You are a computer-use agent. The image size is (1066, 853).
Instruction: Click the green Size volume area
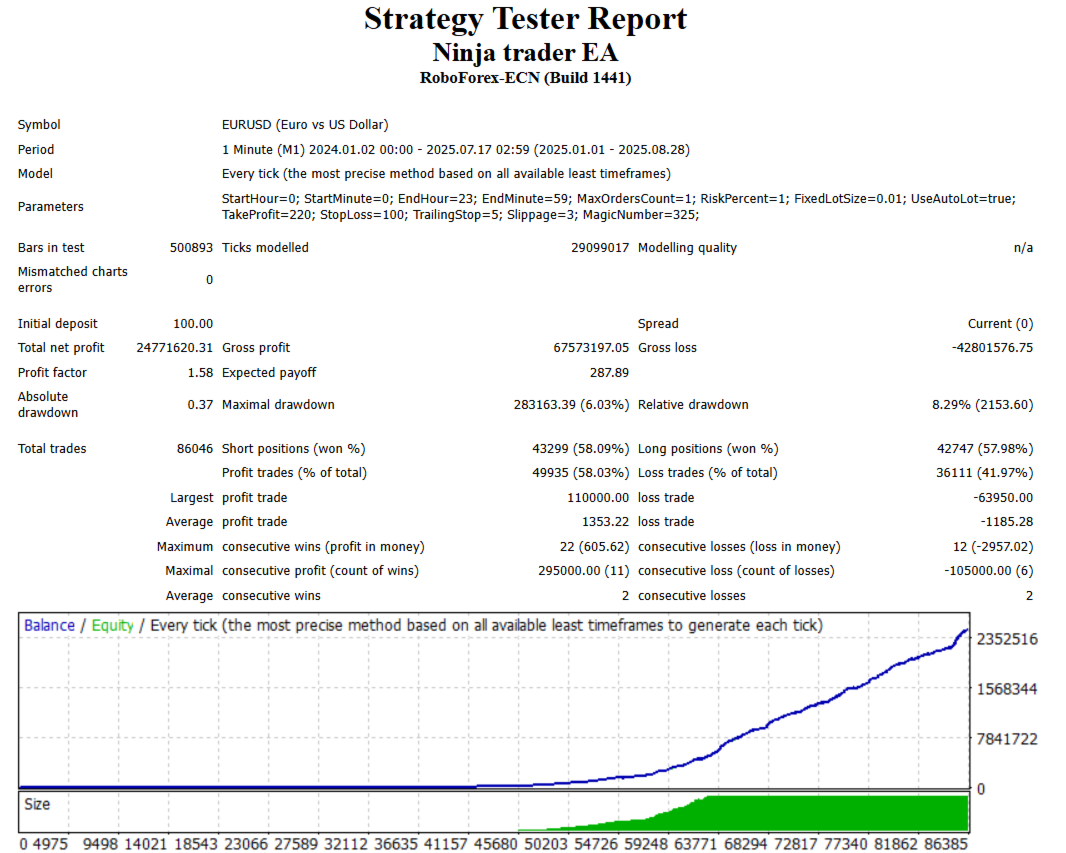(x=836, y=813)
